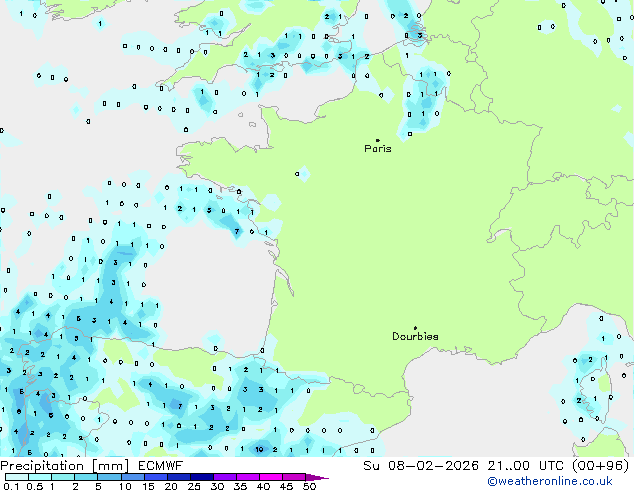Click the 20–25 mm legend color swatch
The width and height of the screenshot is (634, 490).
click(x=178, y=477)
